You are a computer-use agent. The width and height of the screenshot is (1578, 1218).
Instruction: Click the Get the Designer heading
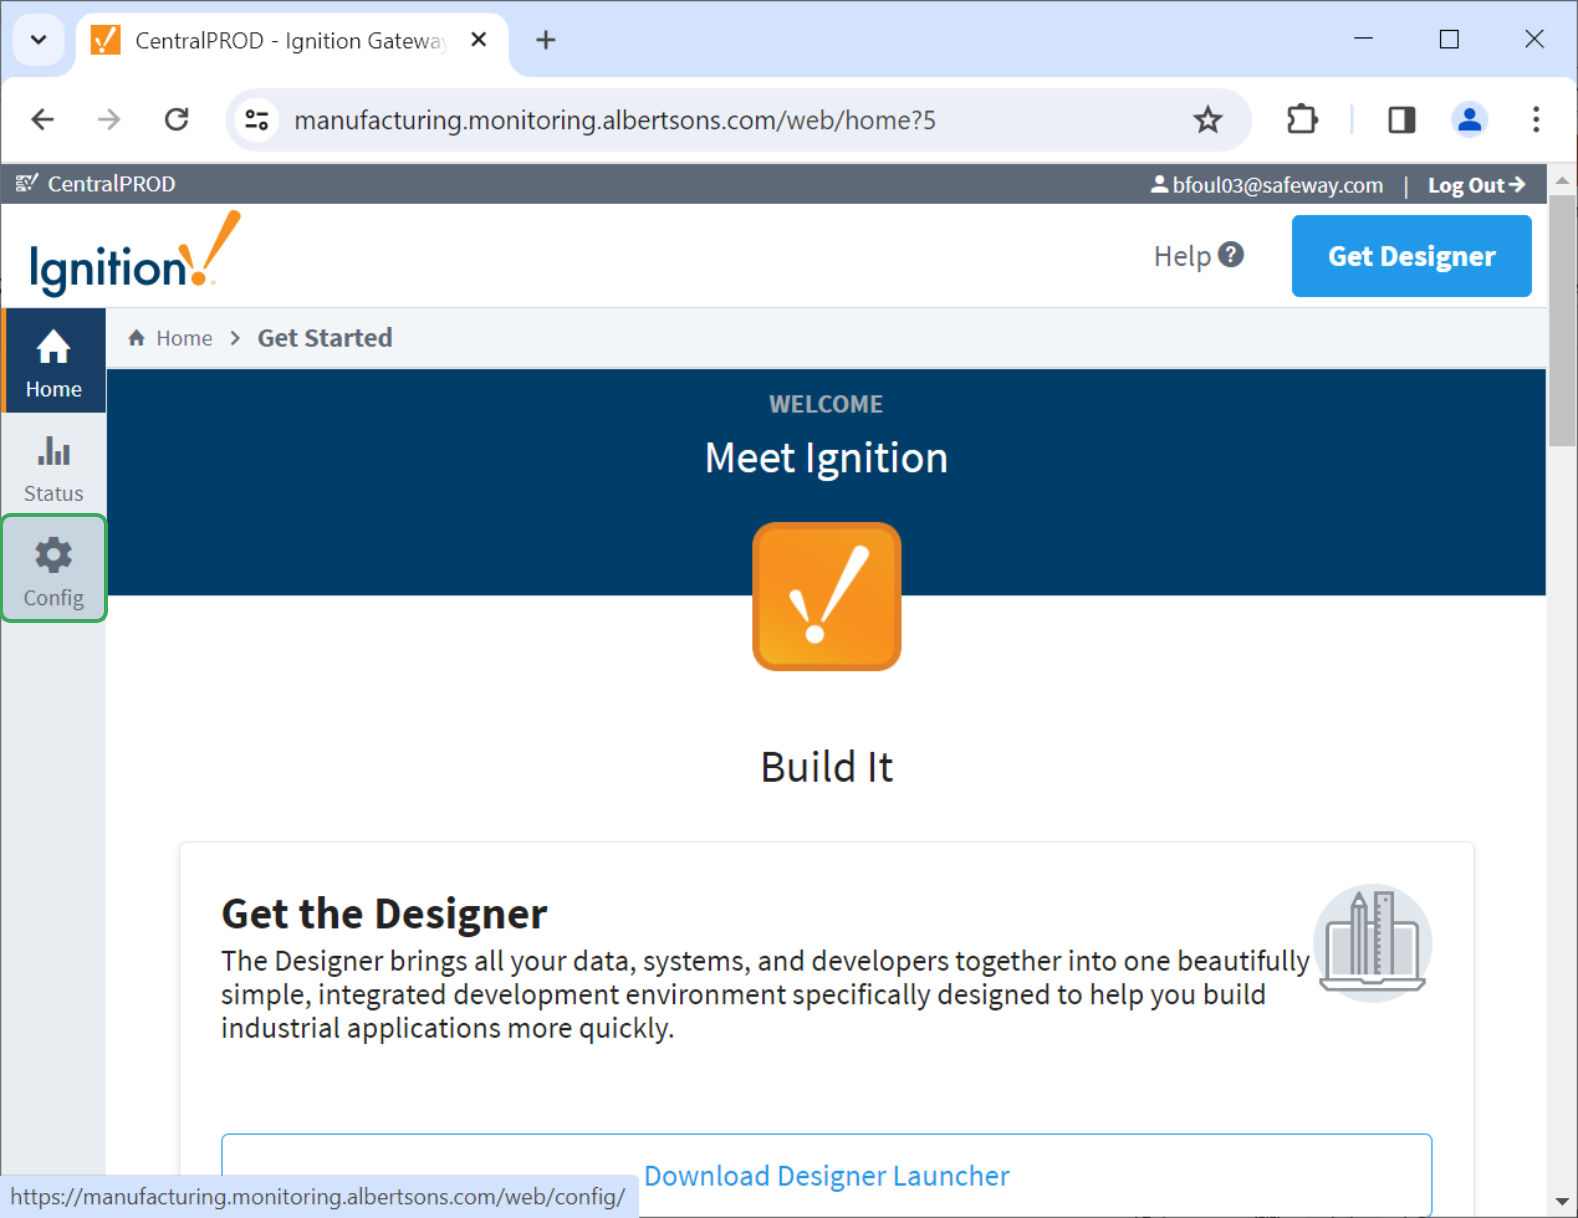(x=384, y=914)
